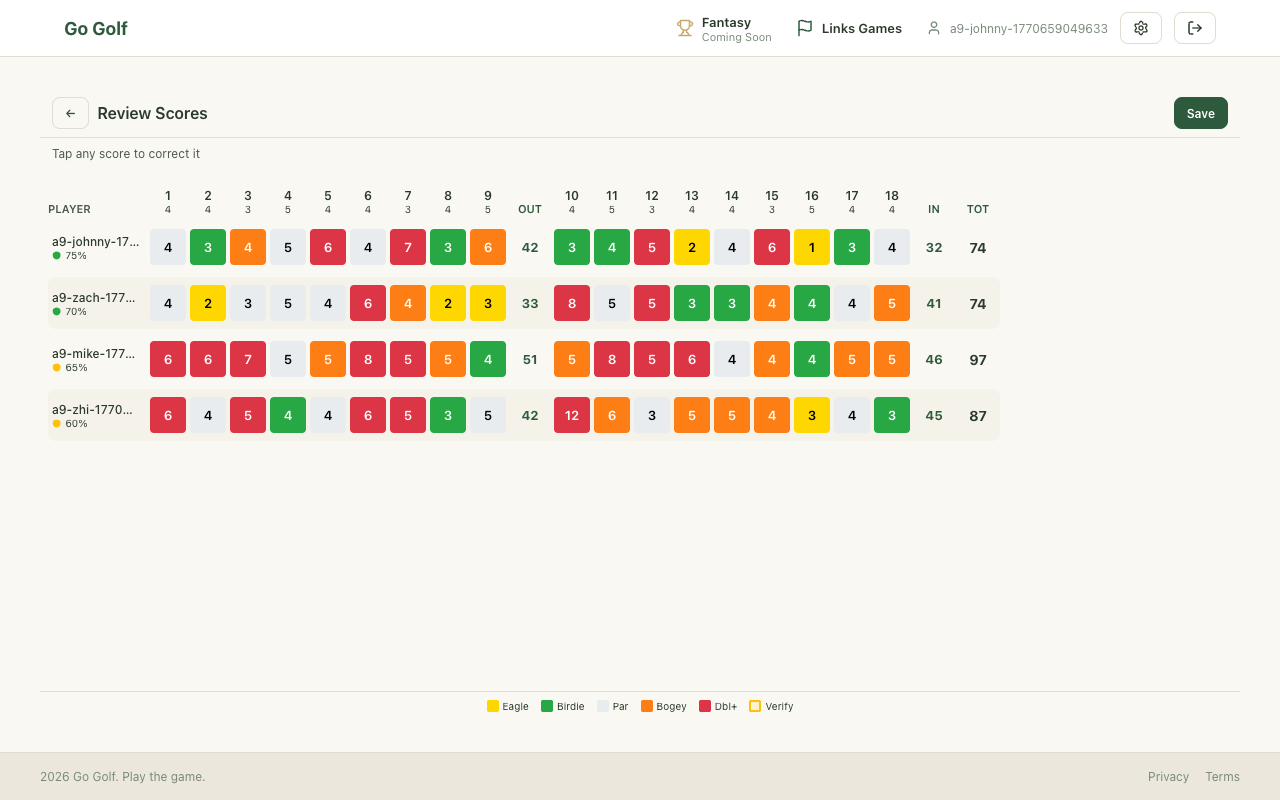Open the Links Games menu item
This screenshot has height=800, width=1280.
pos(861,28)
